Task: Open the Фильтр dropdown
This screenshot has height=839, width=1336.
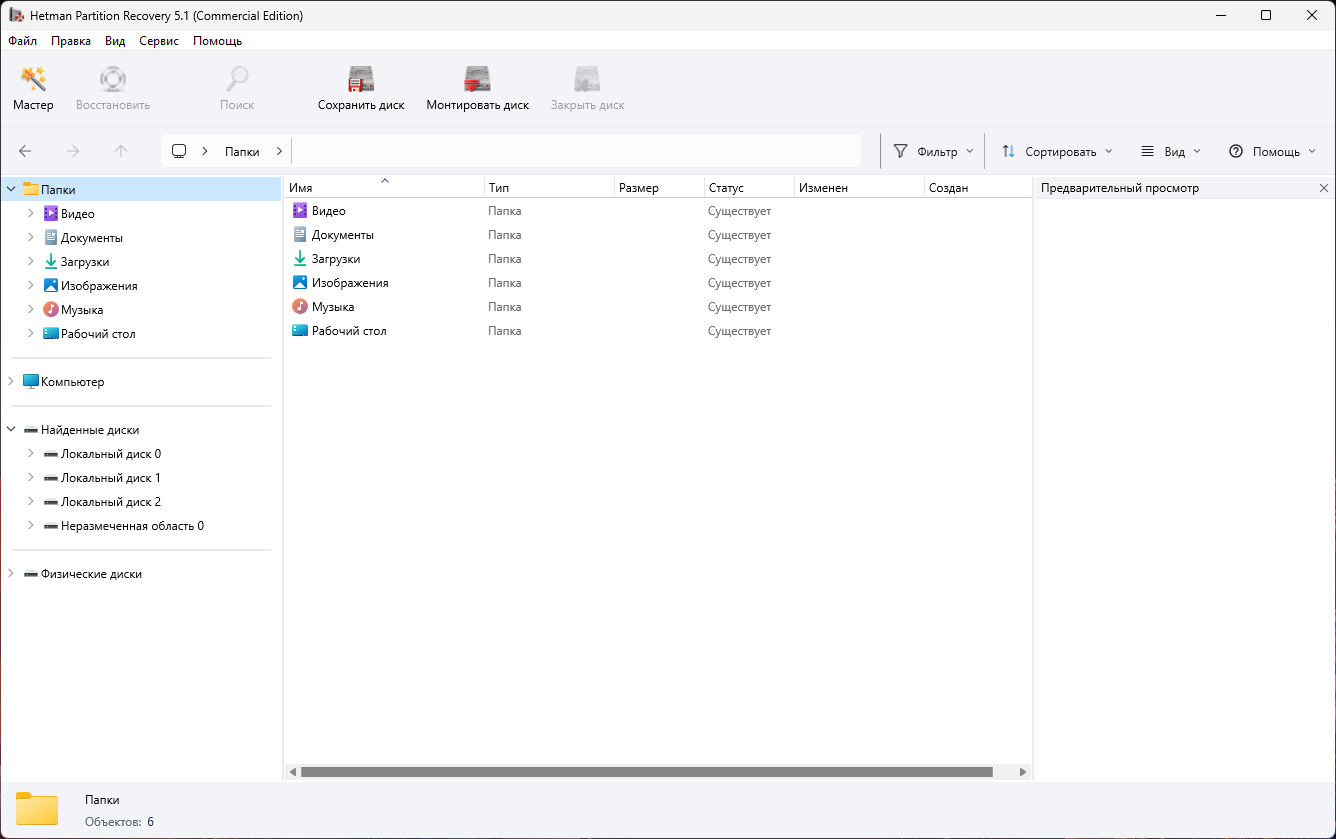Action: (933, 152)
